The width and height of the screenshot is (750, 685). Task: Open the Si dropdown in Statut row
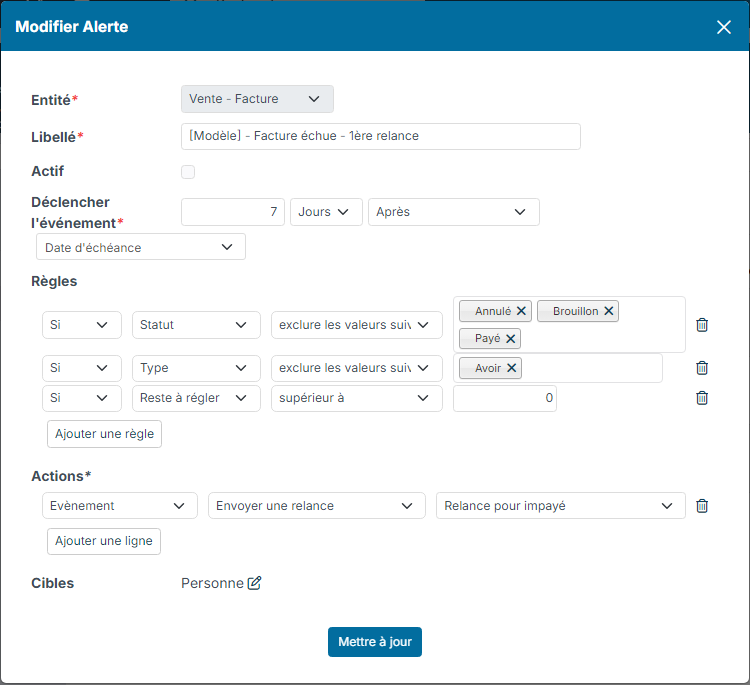[82, 325]
